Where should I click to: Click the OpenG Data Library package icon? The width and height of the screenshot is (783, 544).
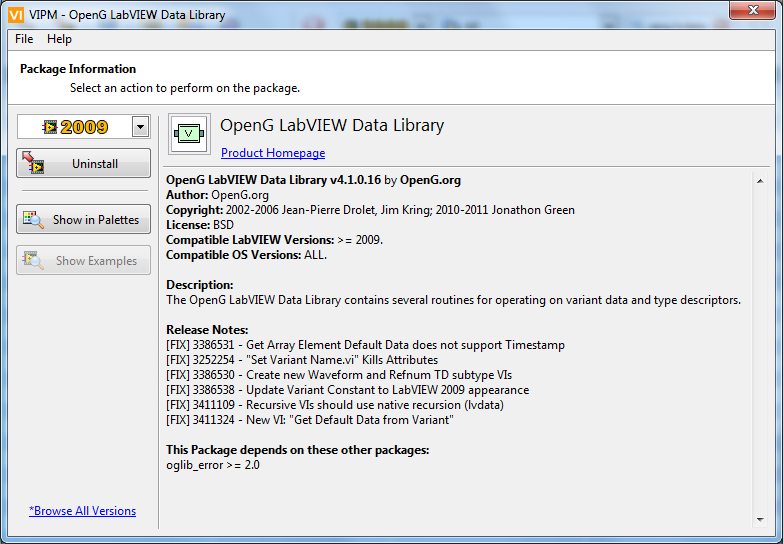pos(189,134)
